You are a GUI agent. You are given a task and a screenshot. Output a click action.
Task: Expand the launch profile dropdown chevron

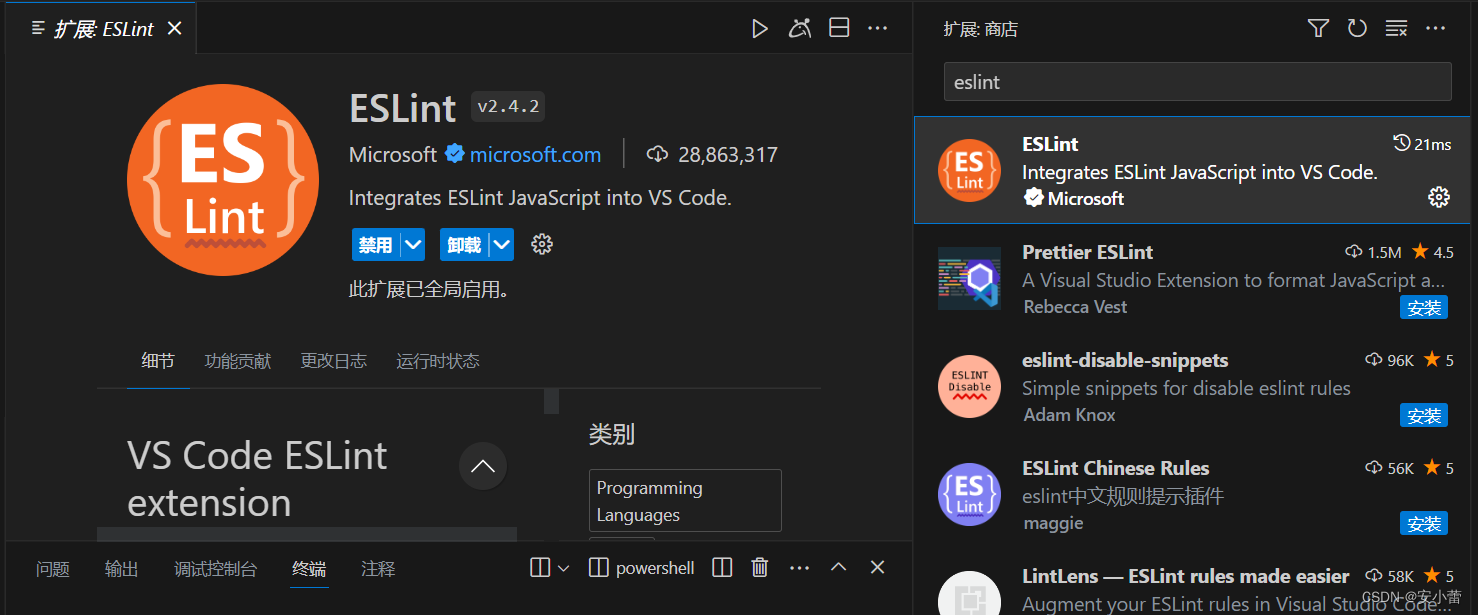pos(563,568)
